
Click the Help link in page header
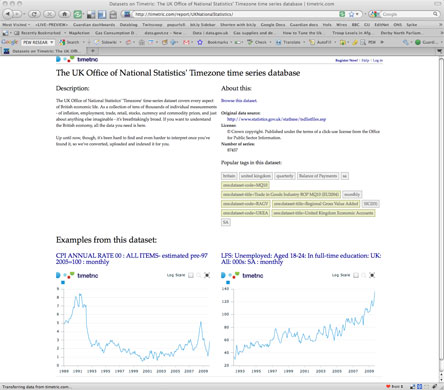pos(365,60)
